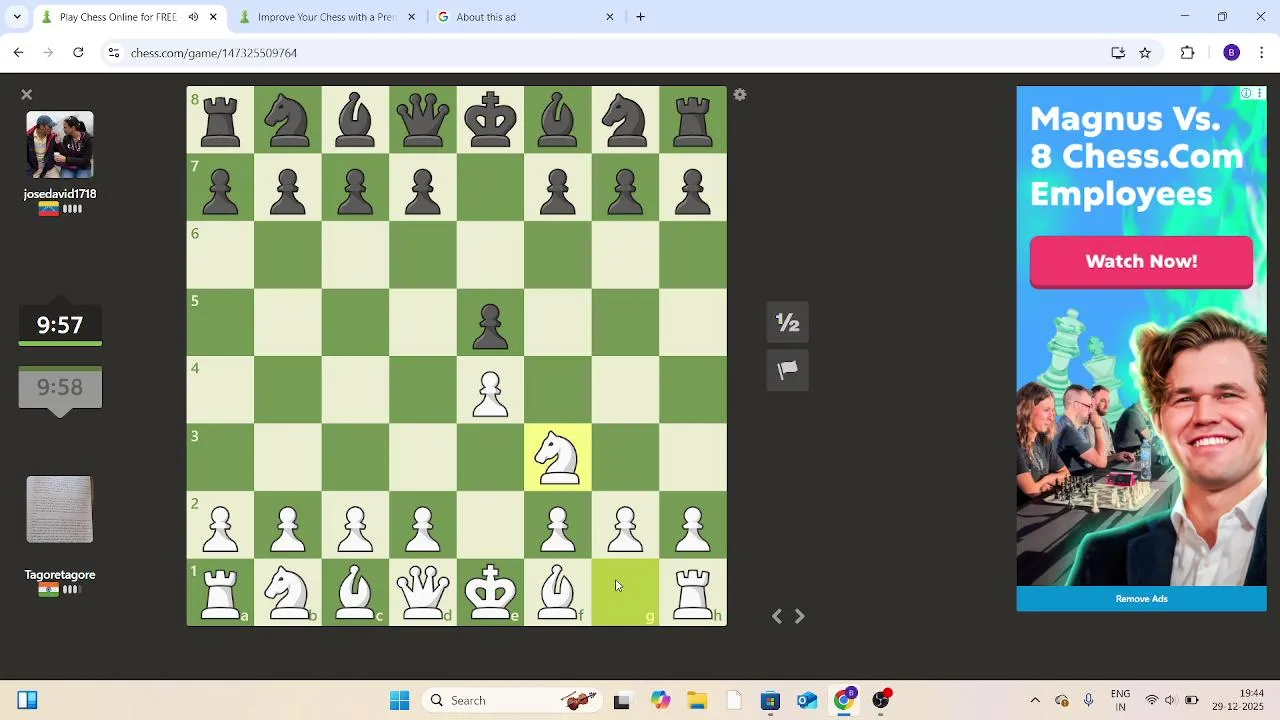Image resolution: width=1280 pixels, height=720 pixels.
Task: Show hidden system tray icons
Action: [x=1035, y=701]
